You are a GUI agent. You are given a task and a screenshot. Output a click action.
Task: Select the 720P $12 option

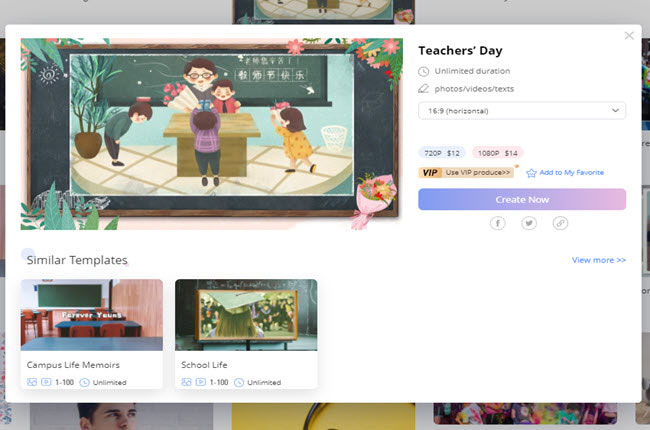click(442, 153)
